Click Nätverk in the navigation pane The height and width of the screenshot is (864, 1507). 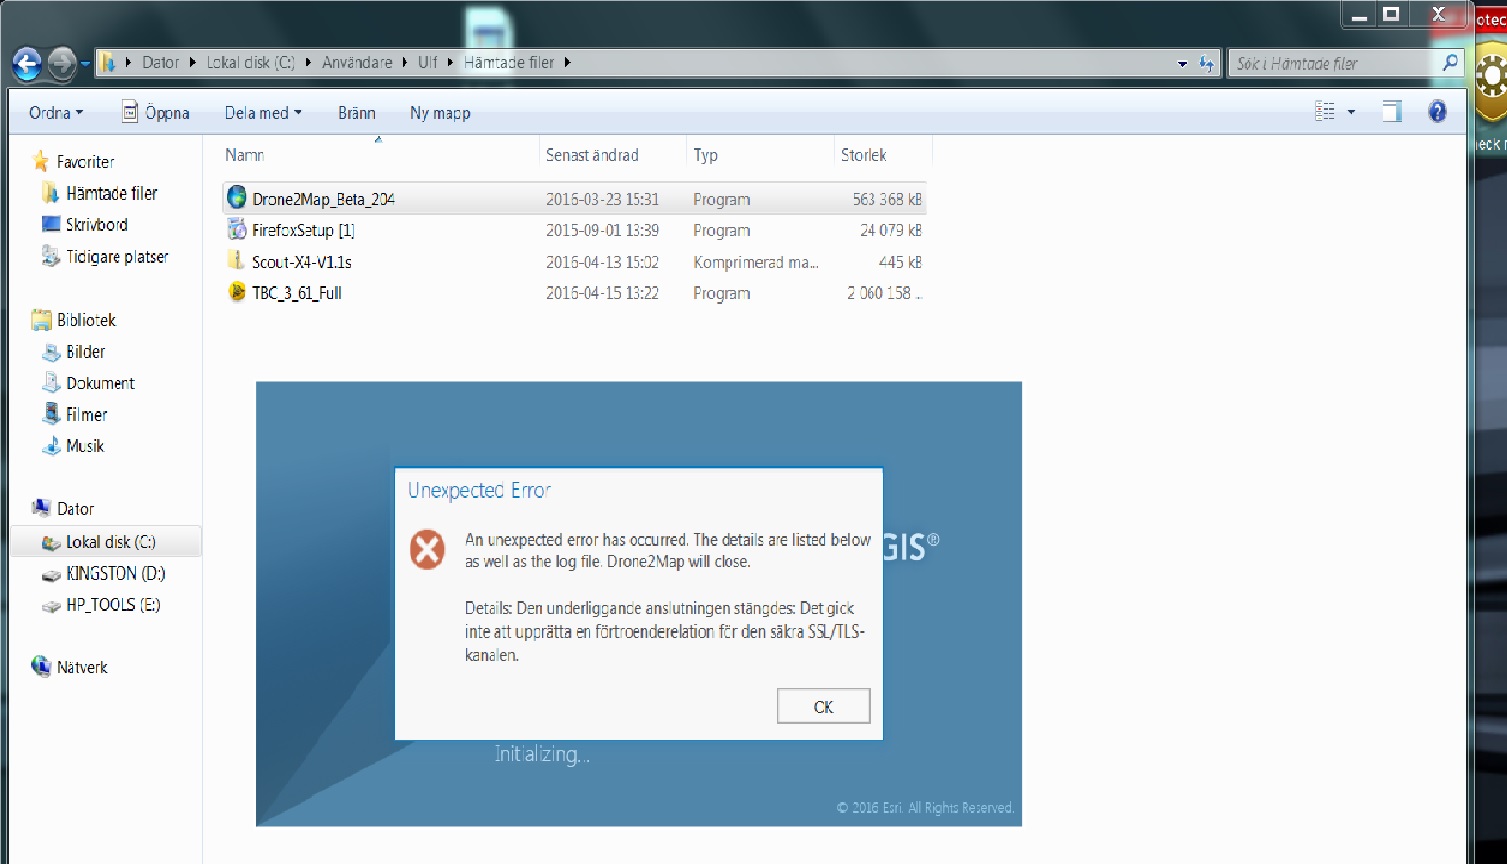tap(82, 667)
